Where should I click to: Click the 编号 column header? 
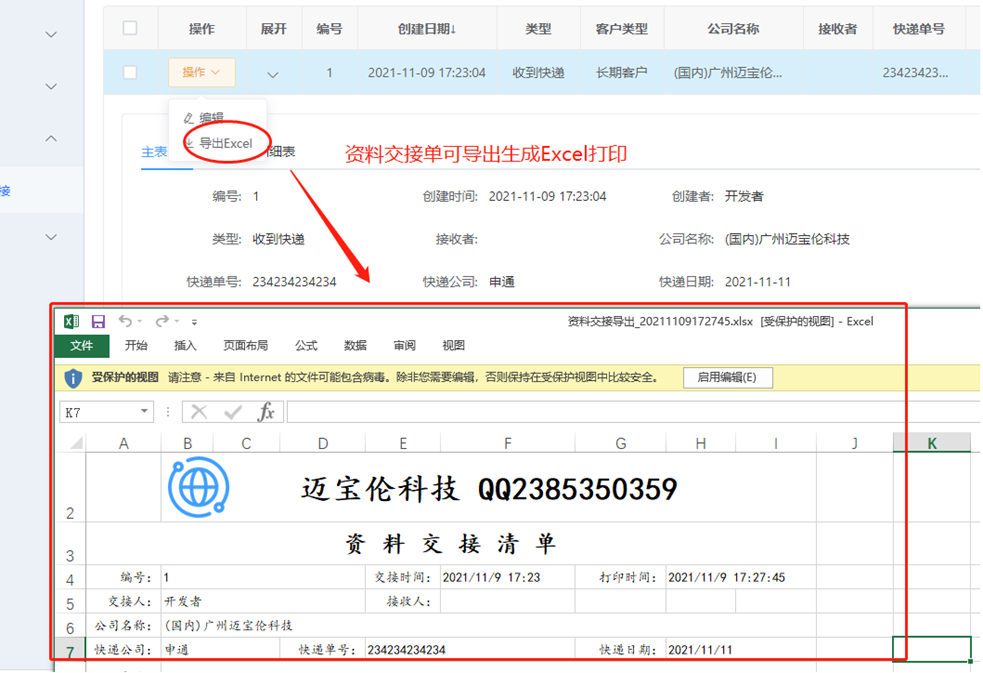point(329,29)
